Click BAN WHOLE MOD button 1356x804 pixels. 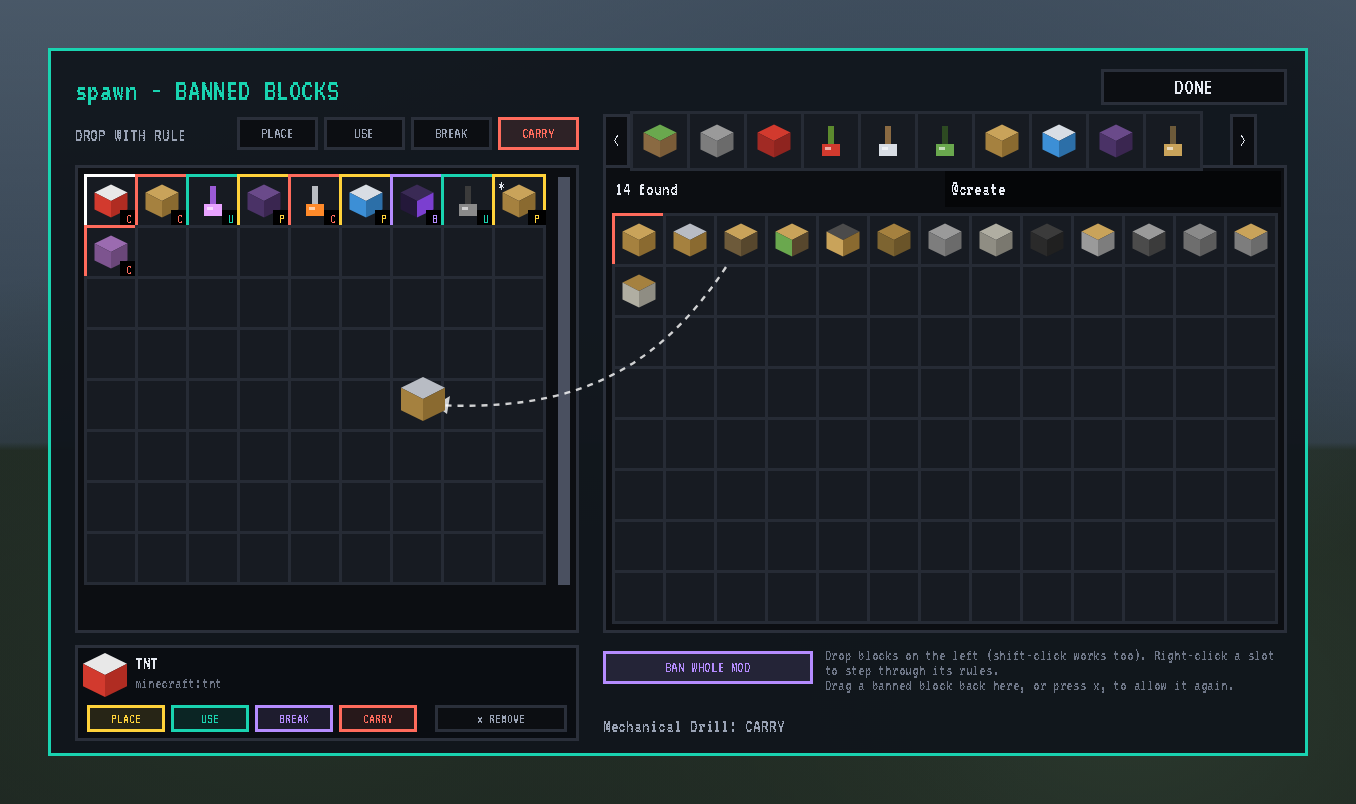pos(708,667)
